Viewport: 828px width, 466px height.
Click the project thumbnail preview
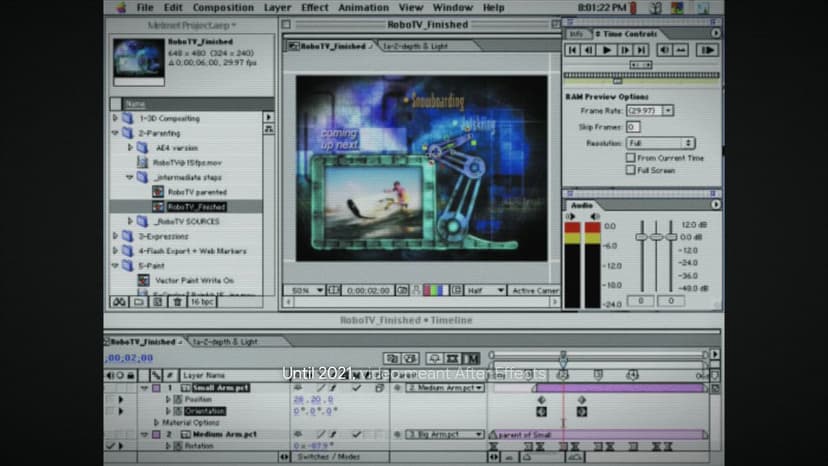point(139,59)
